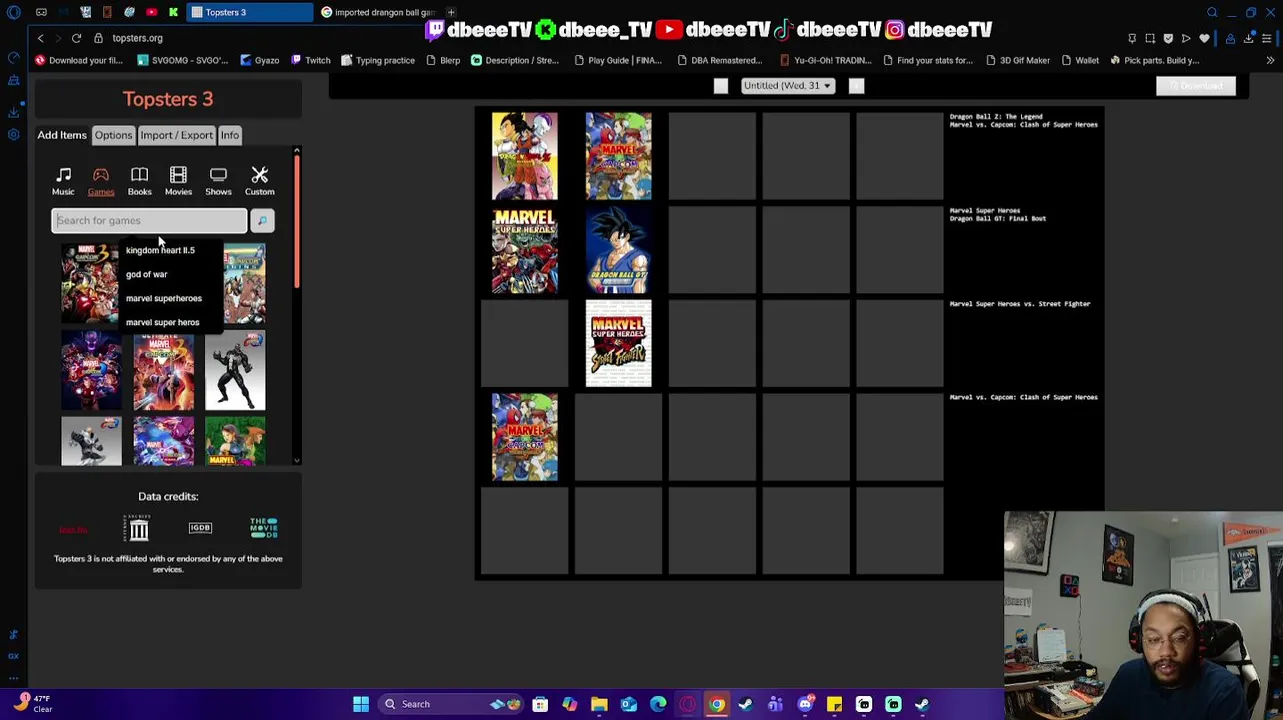Click the first-row Marvel vs Capcom cover
The width and height of the screenshot is (1283, 720).
pos(618,156)
